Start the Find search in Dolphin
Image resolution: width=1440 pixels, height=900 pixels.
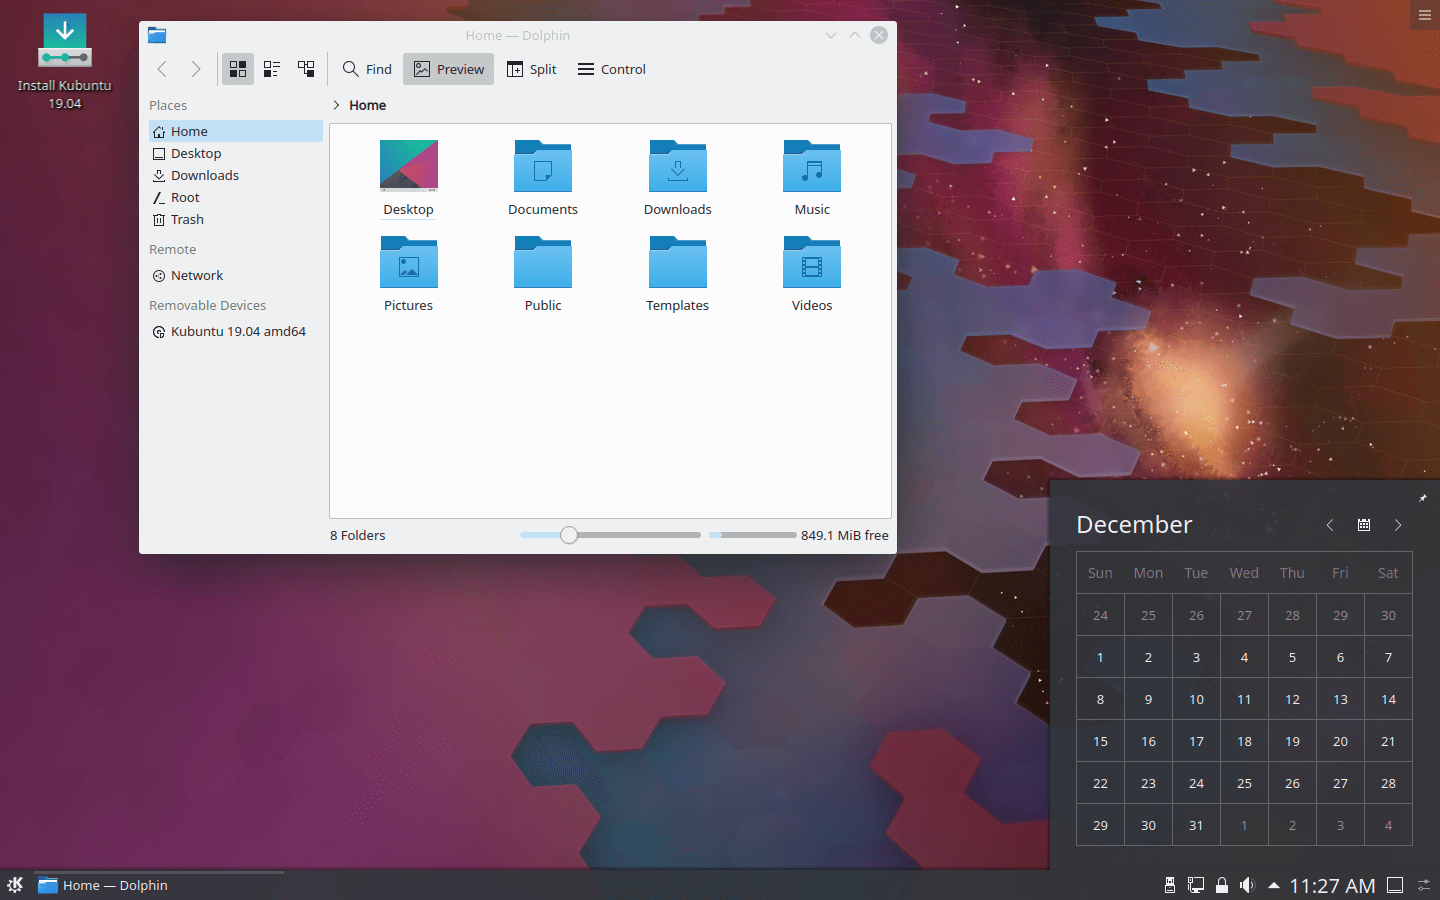367,68
